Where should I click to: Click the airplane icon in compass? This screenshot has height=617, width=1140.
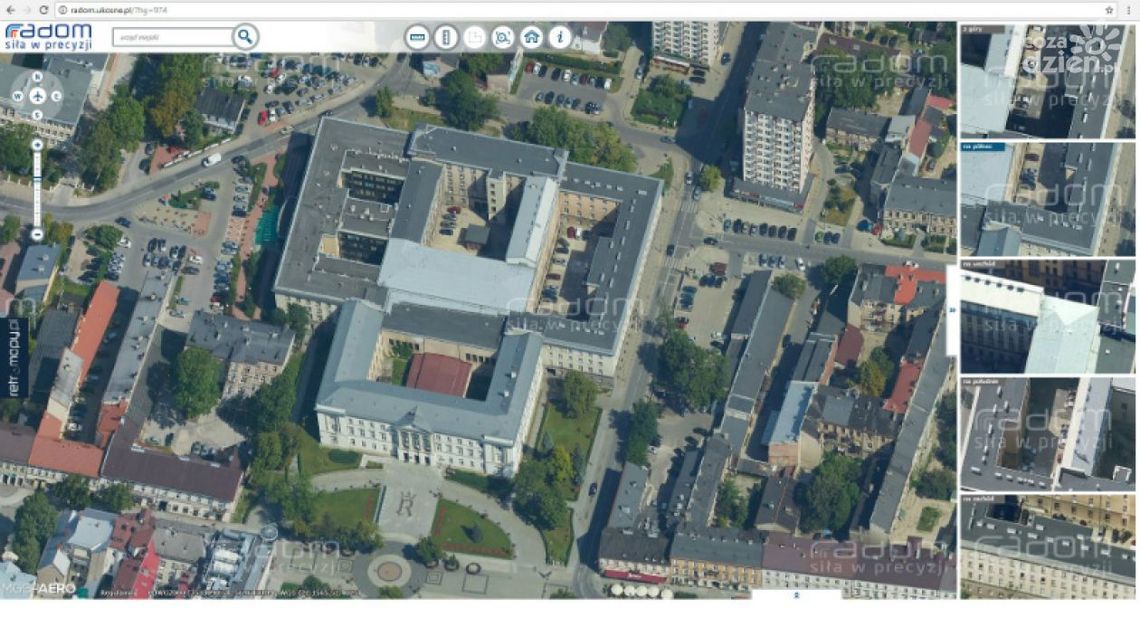click(x=37, y=96)
